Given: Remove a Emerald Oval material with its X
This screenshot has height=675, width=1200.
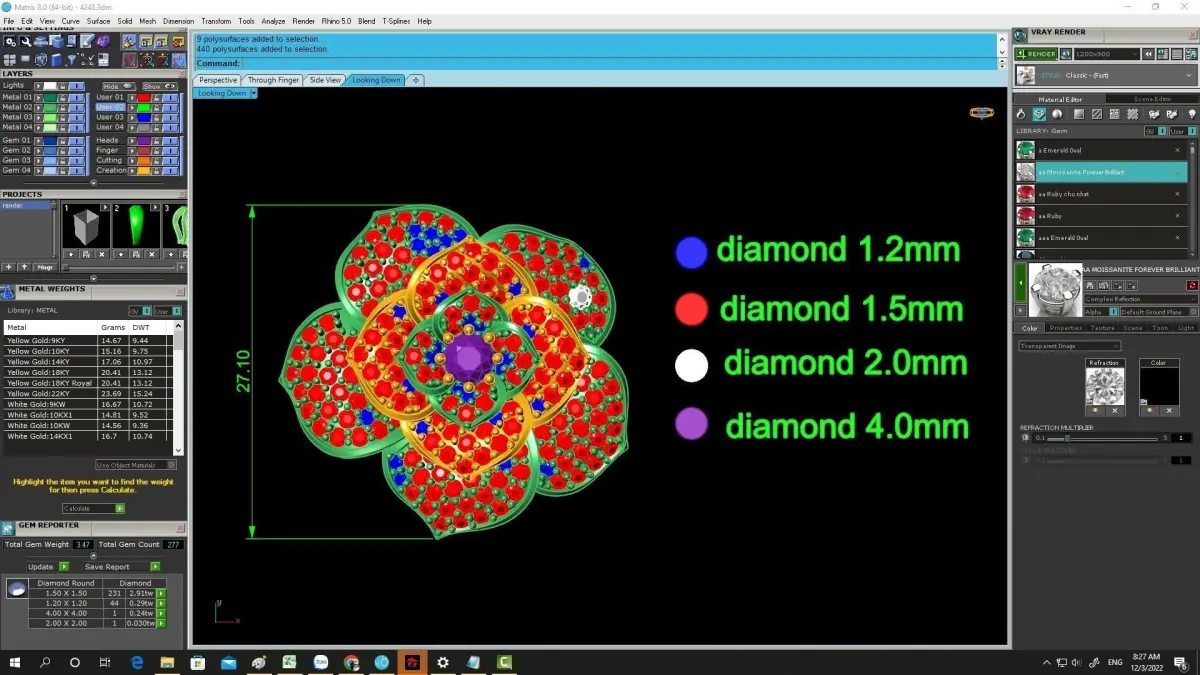Looking at the screenshot, I should [1177, 150].
